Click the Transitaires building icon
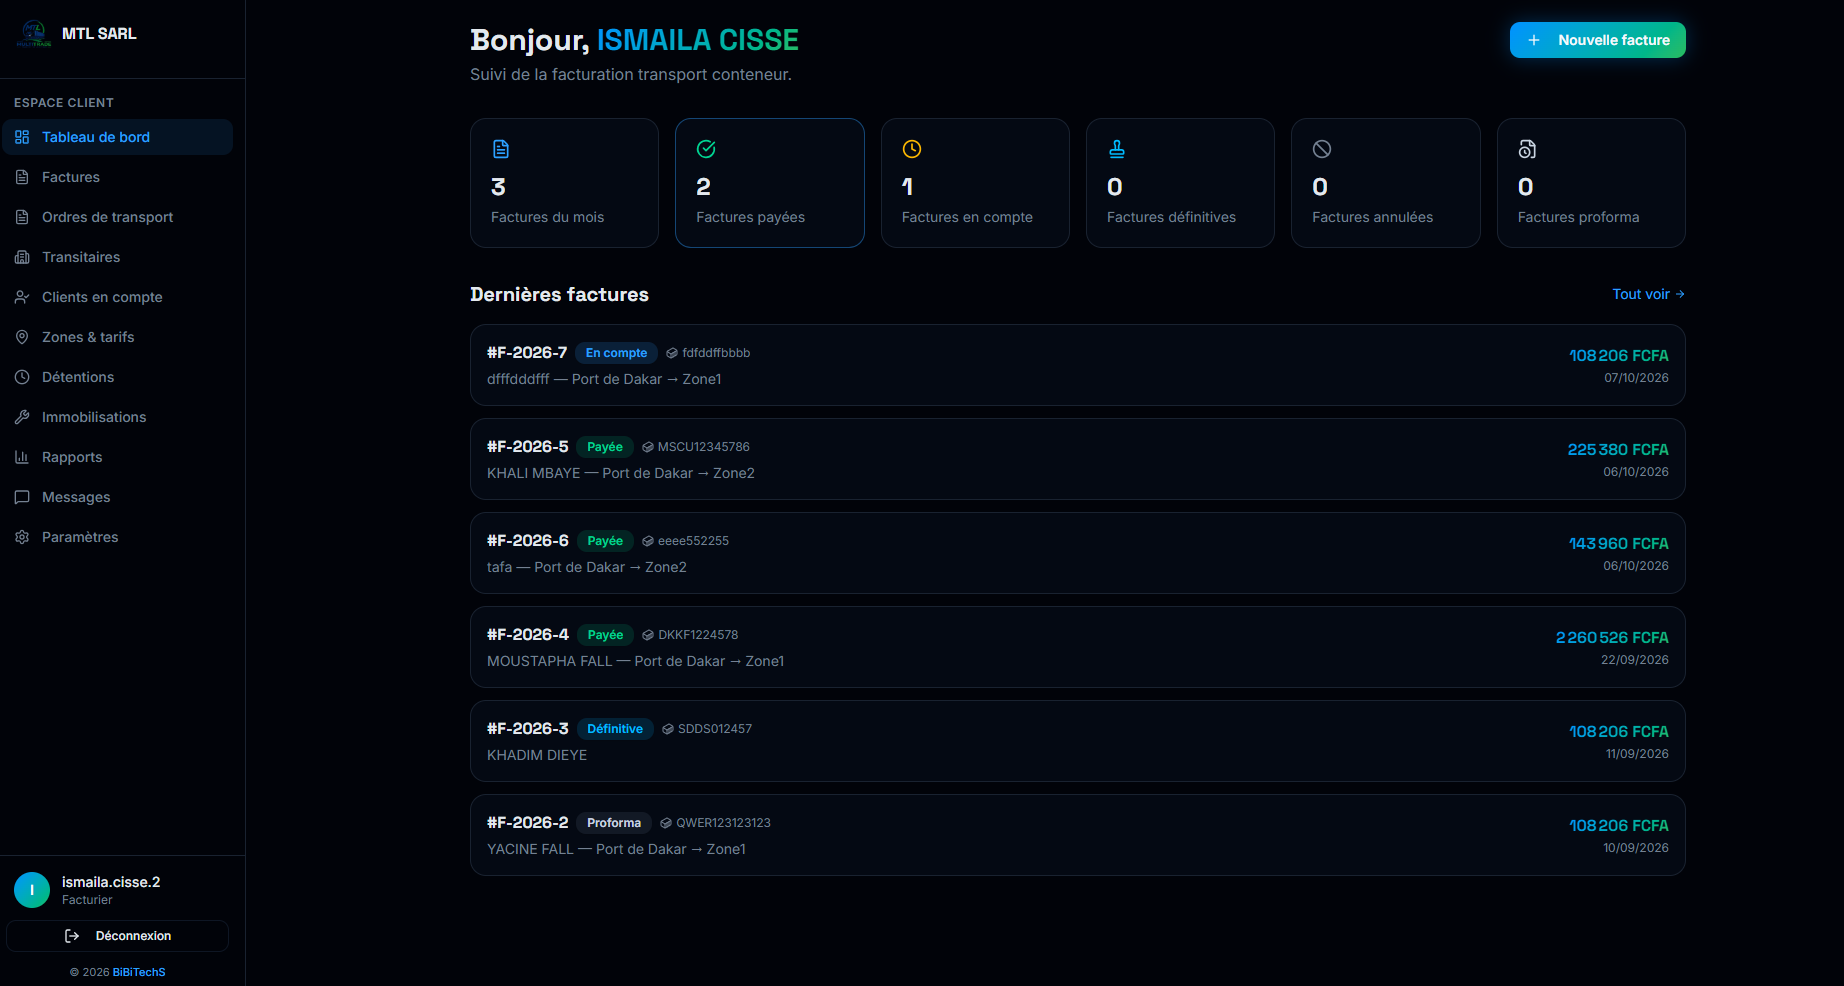 tap(22, 257)
